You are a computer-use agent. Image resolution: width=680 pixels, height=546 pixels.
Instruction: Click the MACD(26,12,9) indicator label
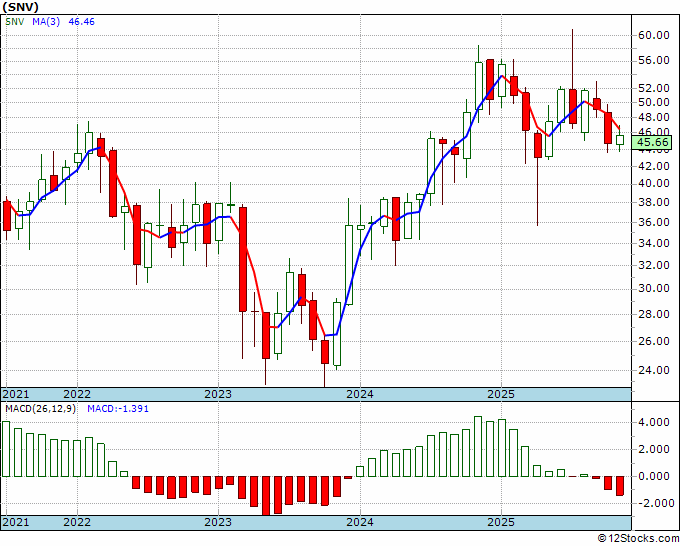40,409
